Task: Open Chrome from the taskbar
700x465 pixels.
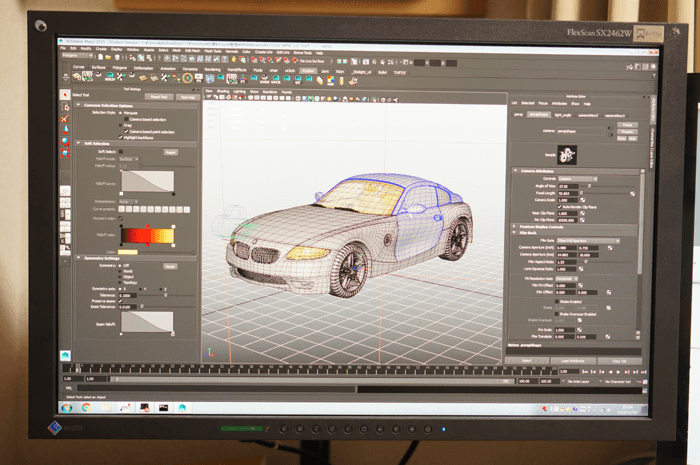Action: [87, 408]
